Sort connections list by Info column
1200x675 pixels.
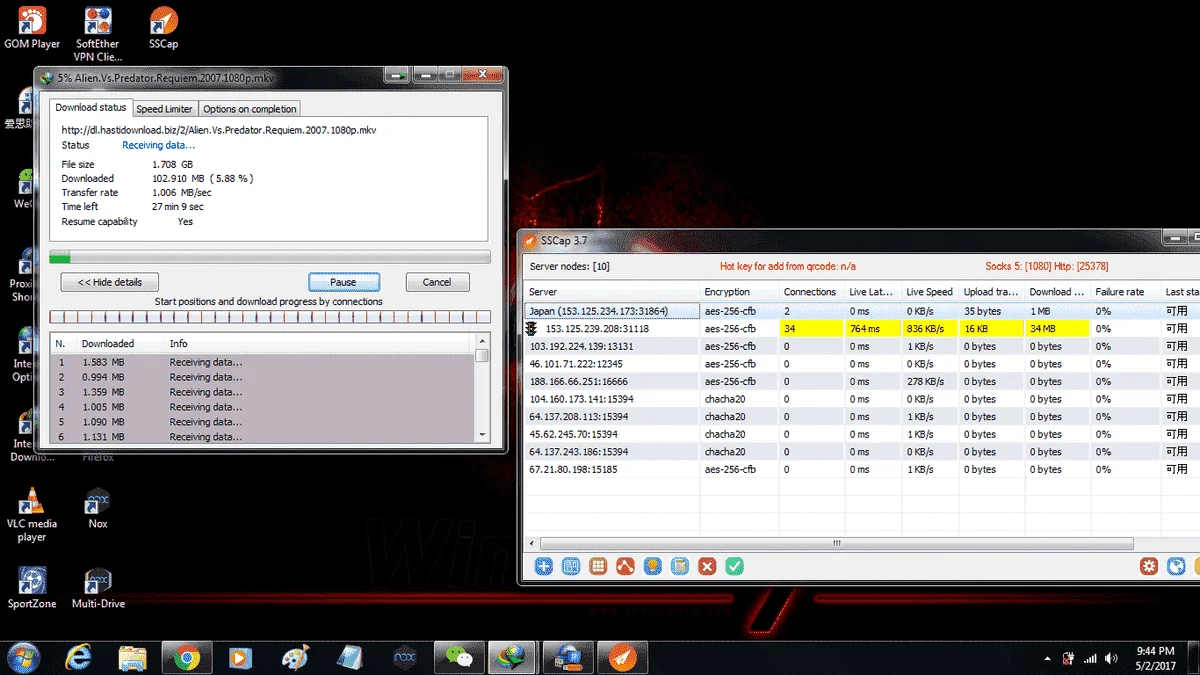click(318, 343)
